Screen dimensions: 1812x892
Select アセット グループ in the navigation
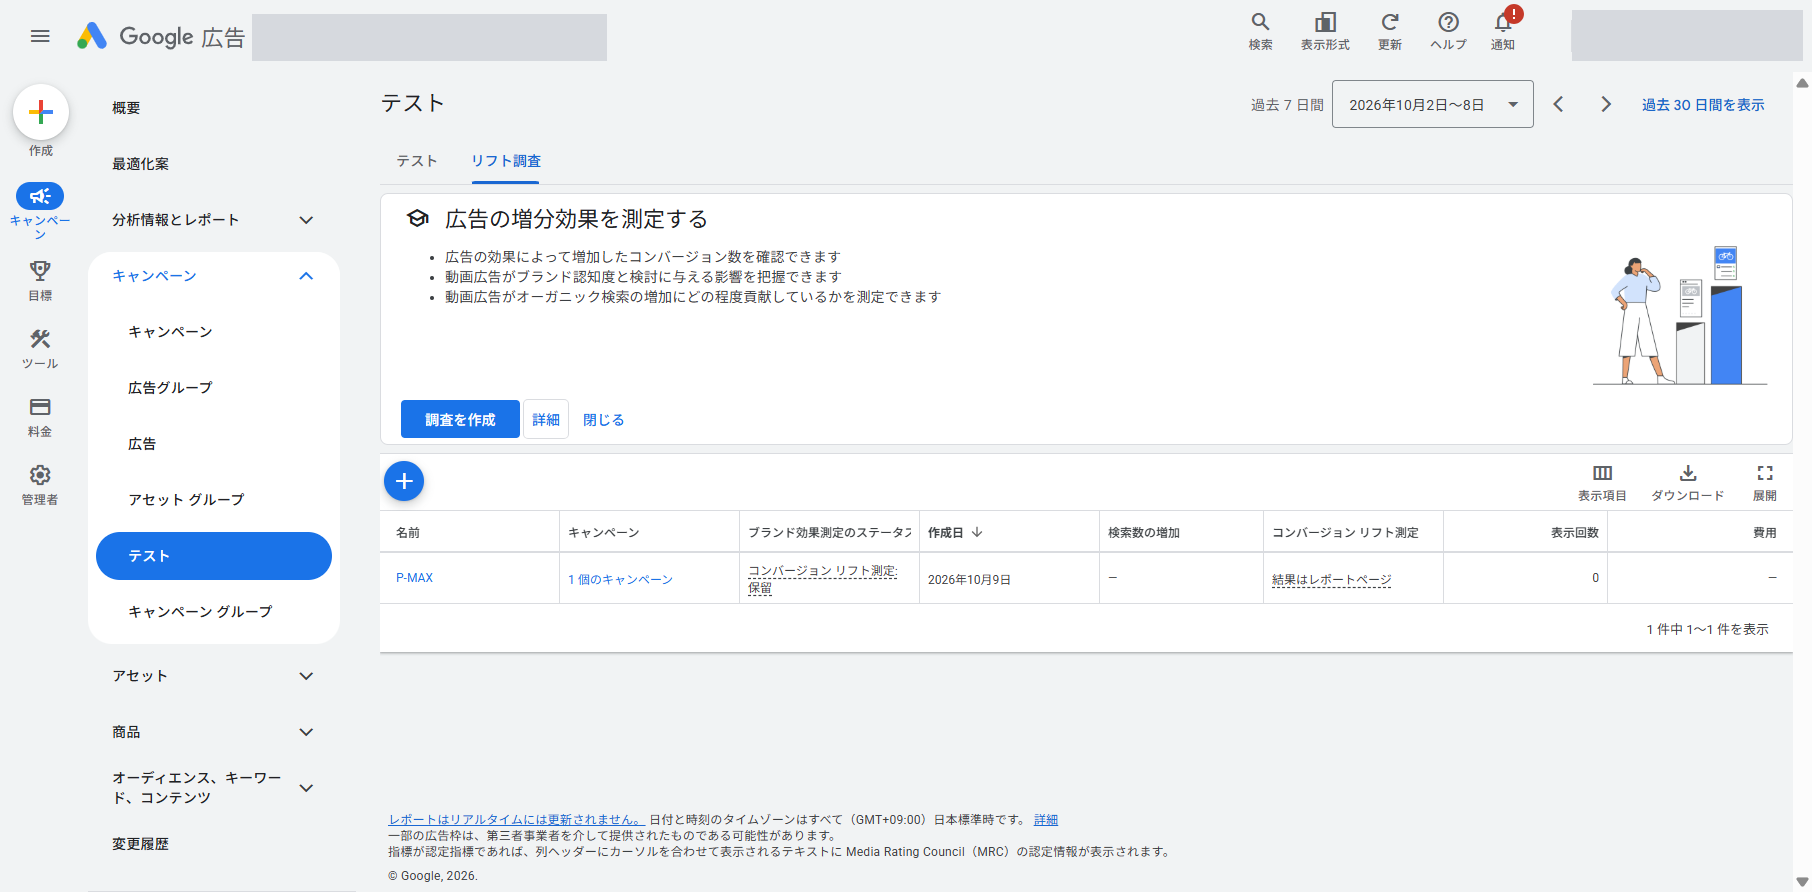pos(186,500)
